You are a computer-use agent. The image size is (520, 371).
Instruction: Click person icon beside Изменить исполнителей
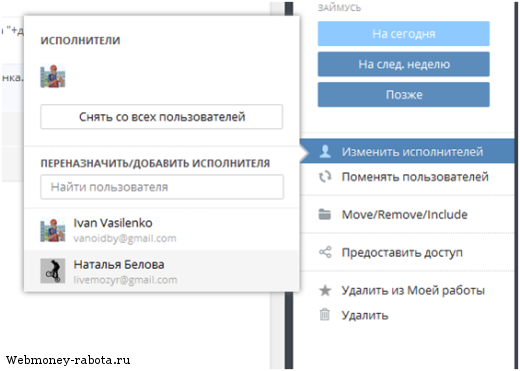point(325,151)
